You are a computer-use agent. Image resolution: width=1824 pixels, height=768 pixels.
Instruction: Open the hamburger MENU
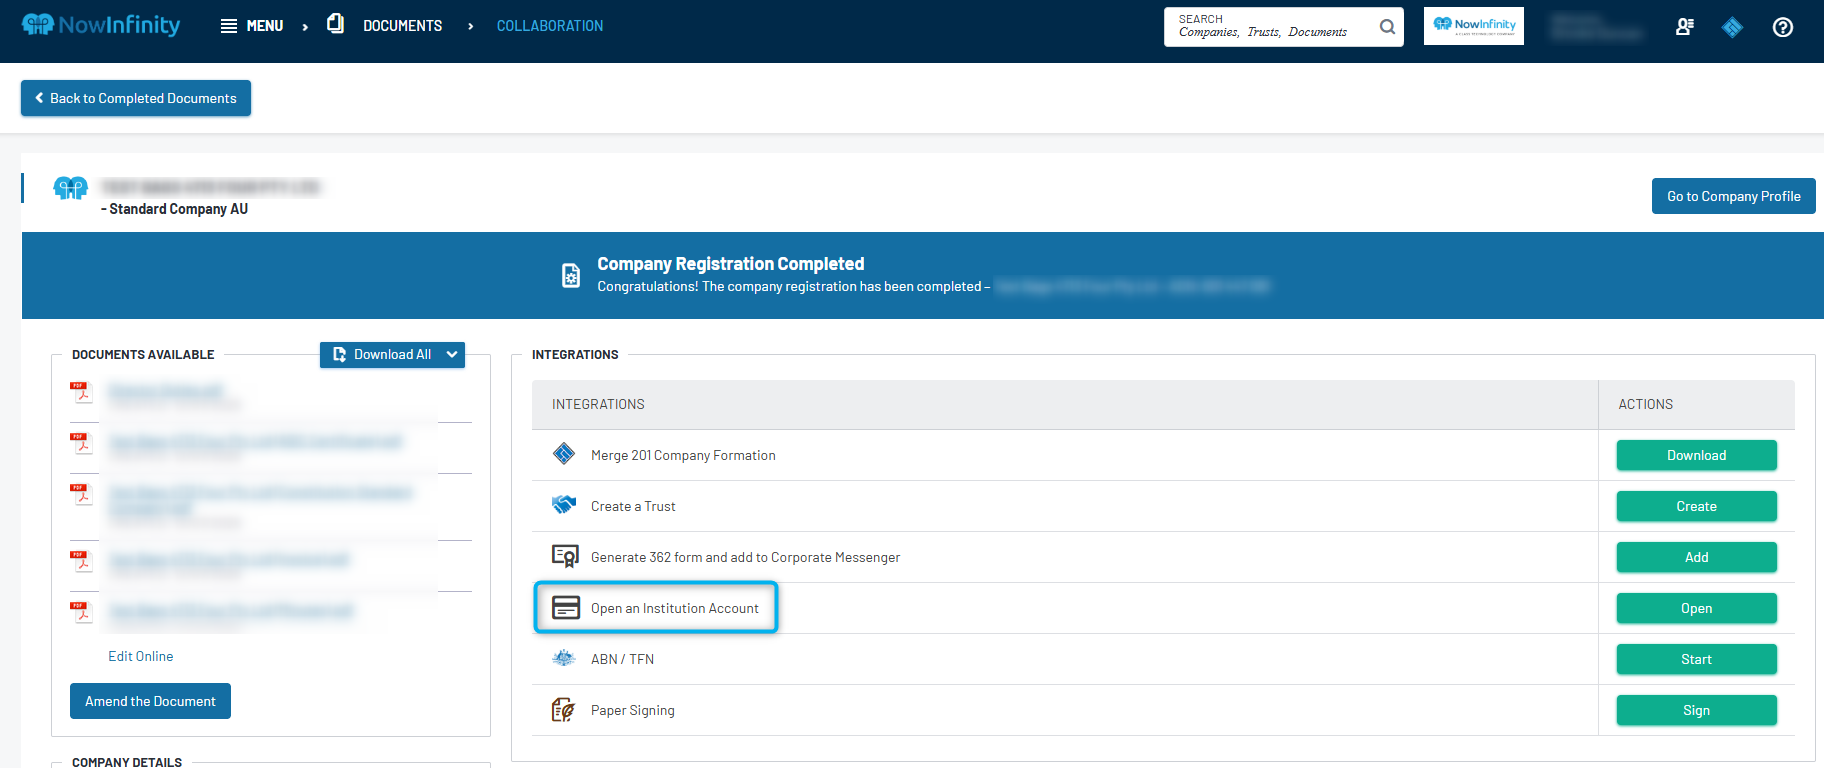click(x=252, y=26)
